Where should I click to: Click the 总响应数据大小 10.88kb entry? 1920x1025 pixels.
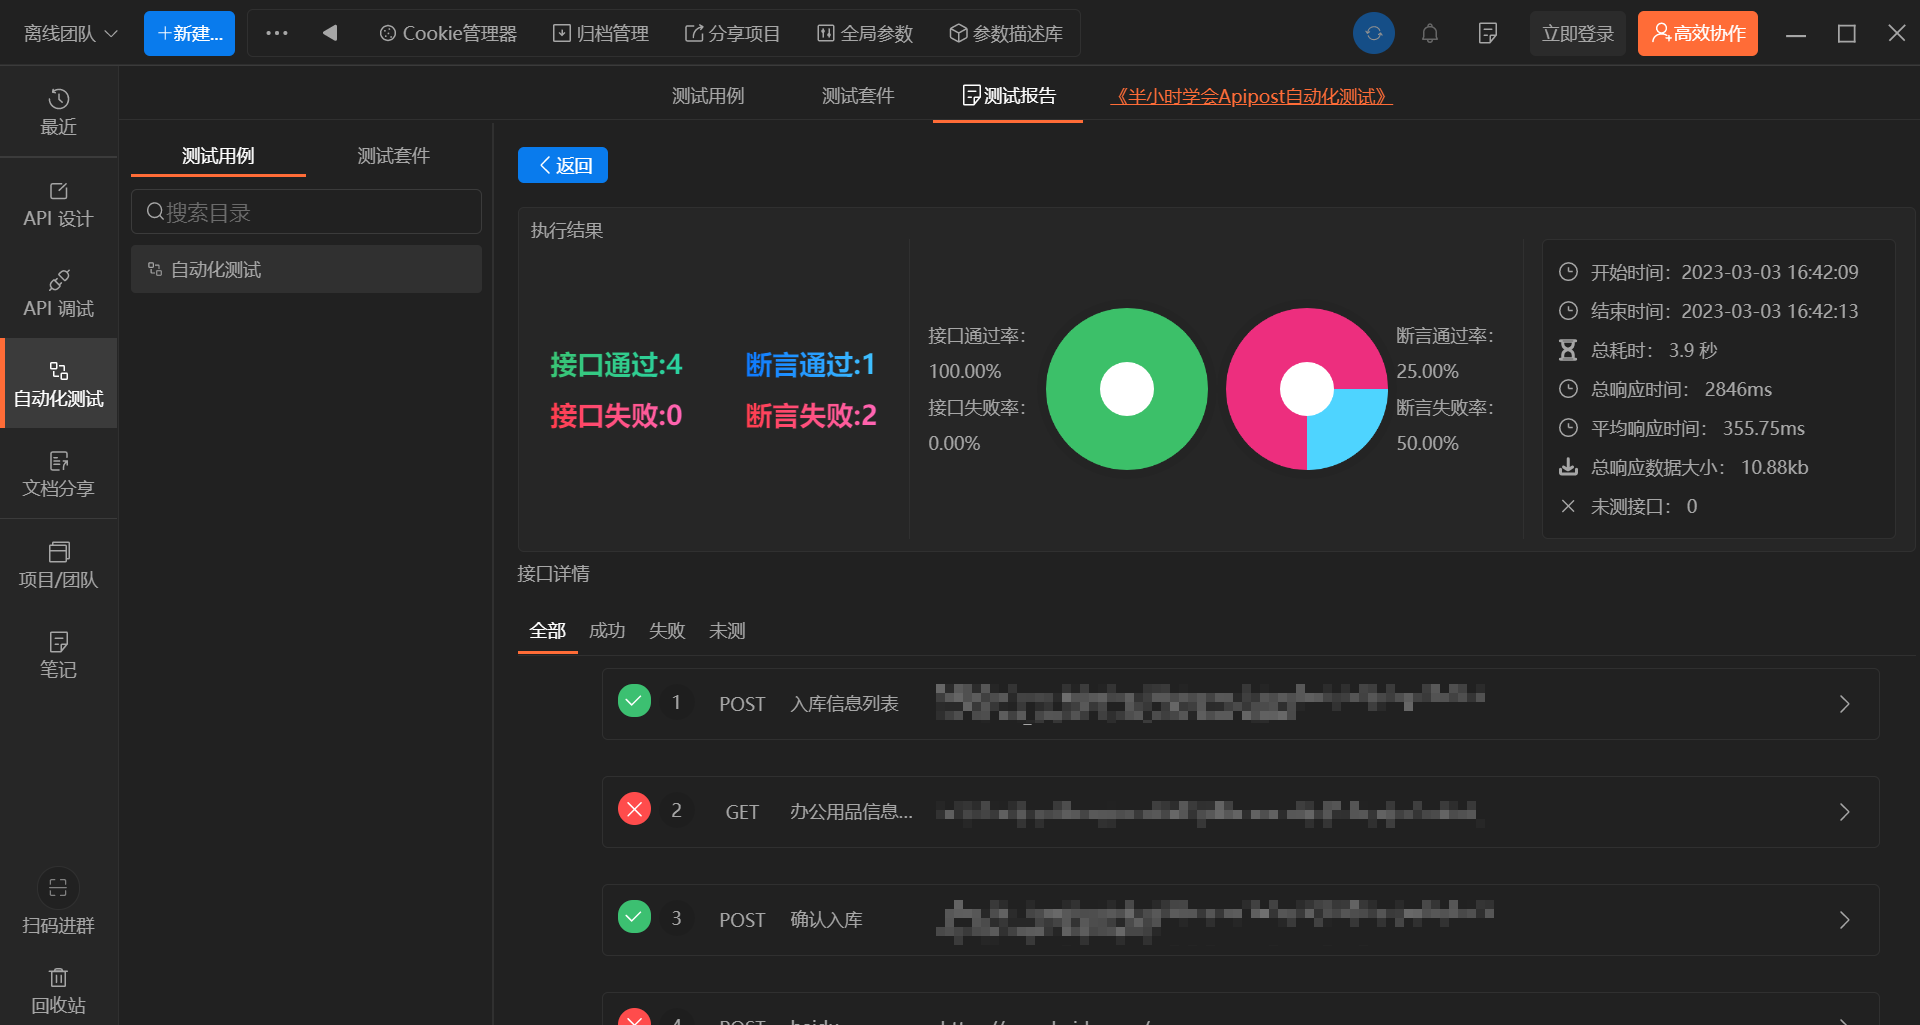[x=1684, y=467]
